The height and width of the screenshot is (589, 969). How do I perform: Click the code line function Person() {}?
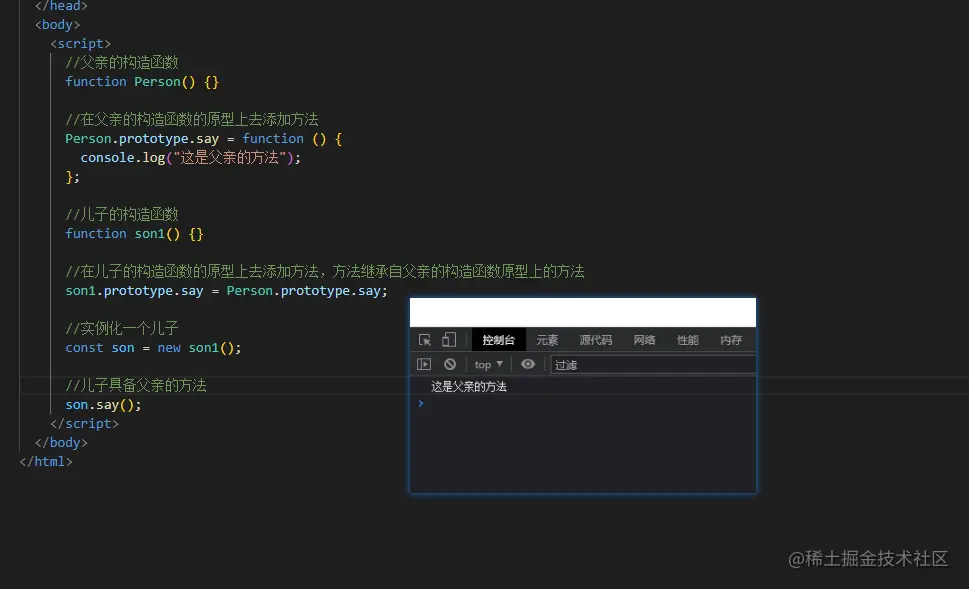[142, 82]
